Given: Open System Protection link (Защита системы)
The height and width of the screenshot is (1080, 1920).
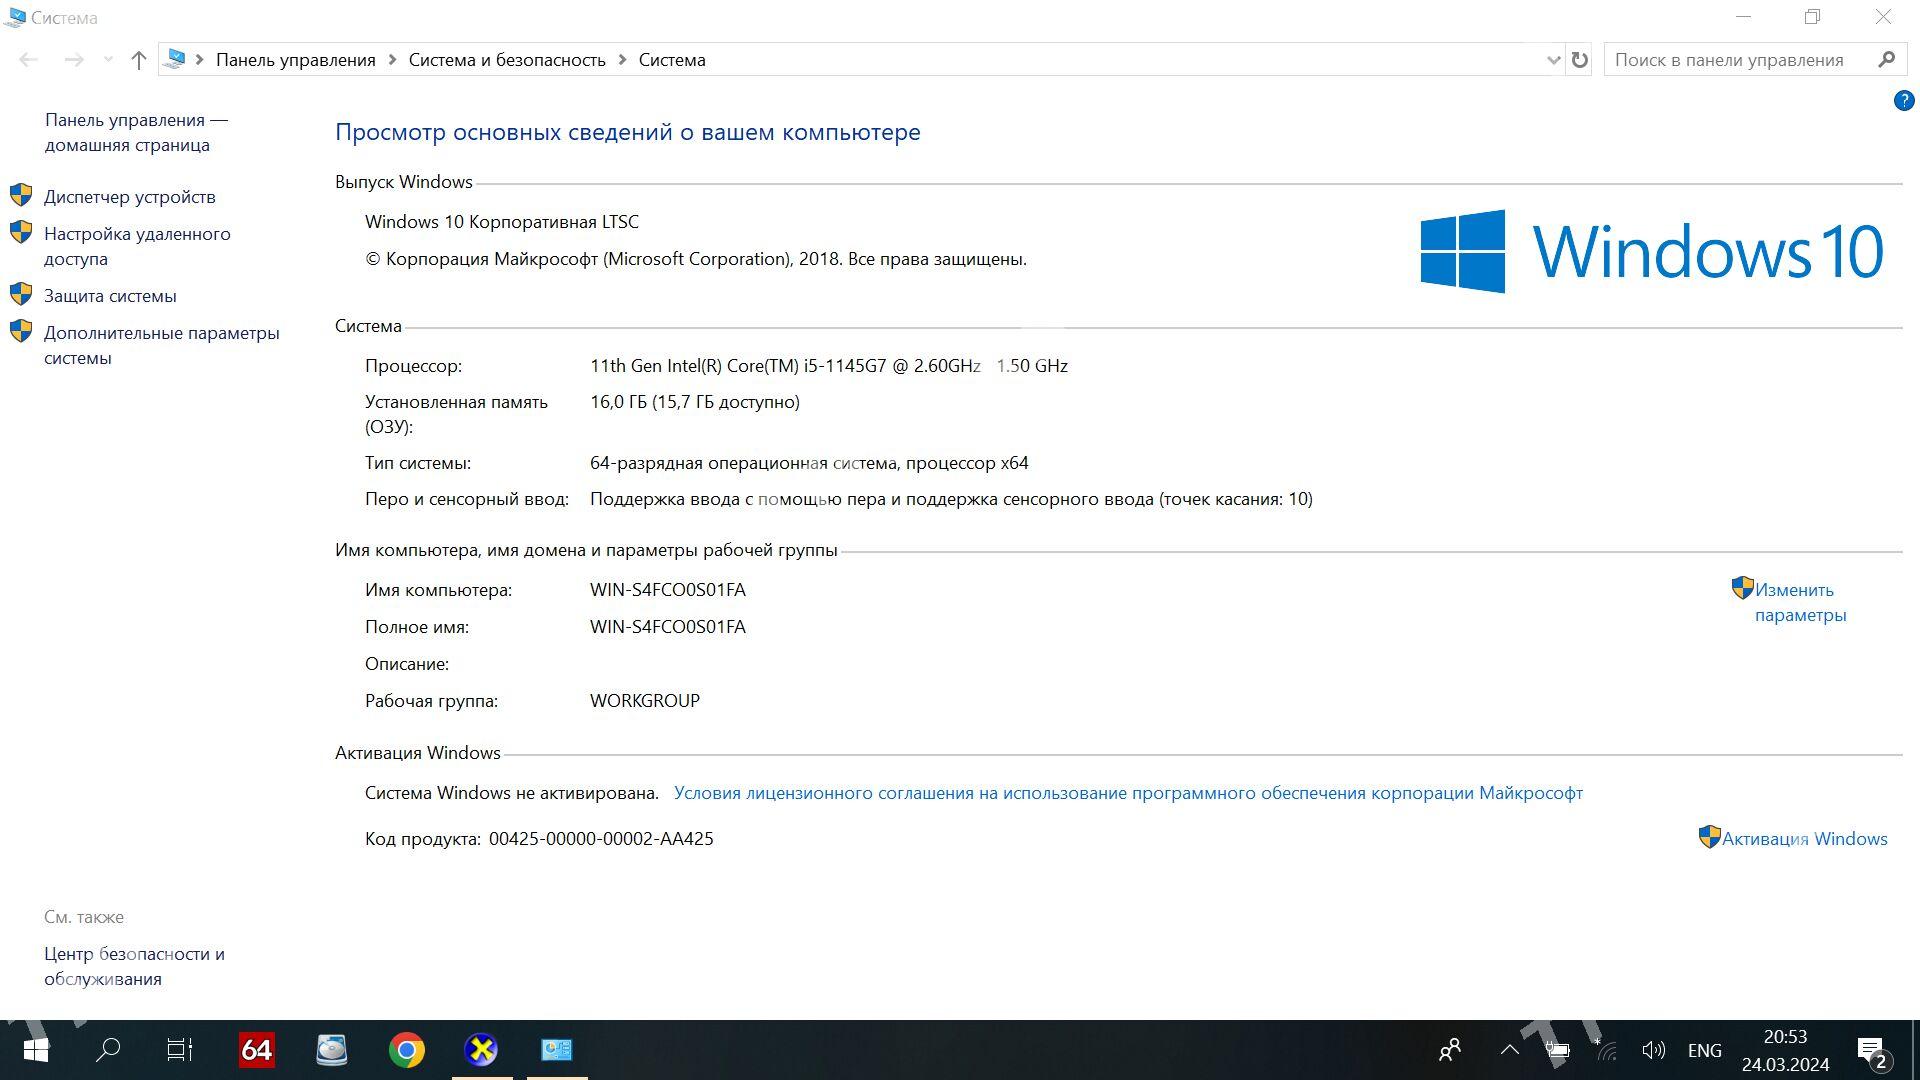Looking at the screenshot, I should (x=110, y=296).
